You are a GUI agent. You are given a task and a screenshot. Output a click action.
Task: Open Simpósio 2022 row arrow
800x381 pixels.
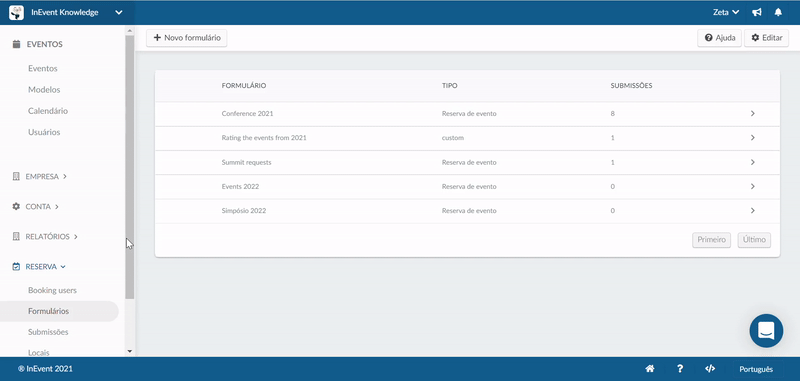(753, 211)
